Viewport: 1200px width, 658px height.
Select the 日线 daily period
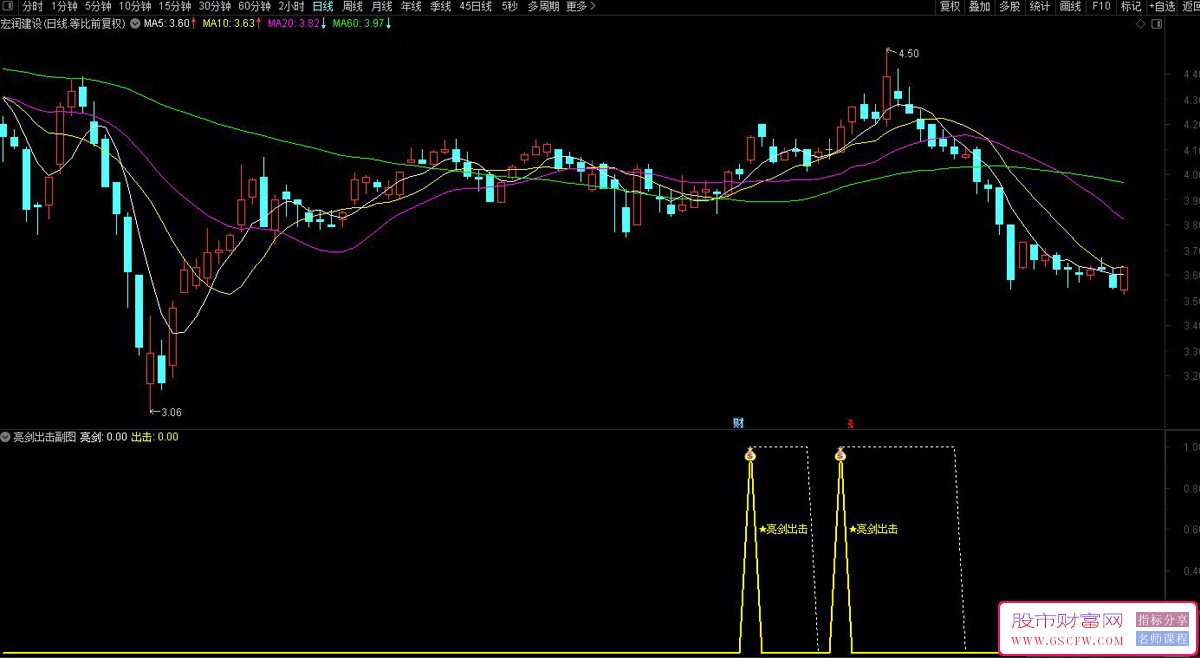pos(323,6)
